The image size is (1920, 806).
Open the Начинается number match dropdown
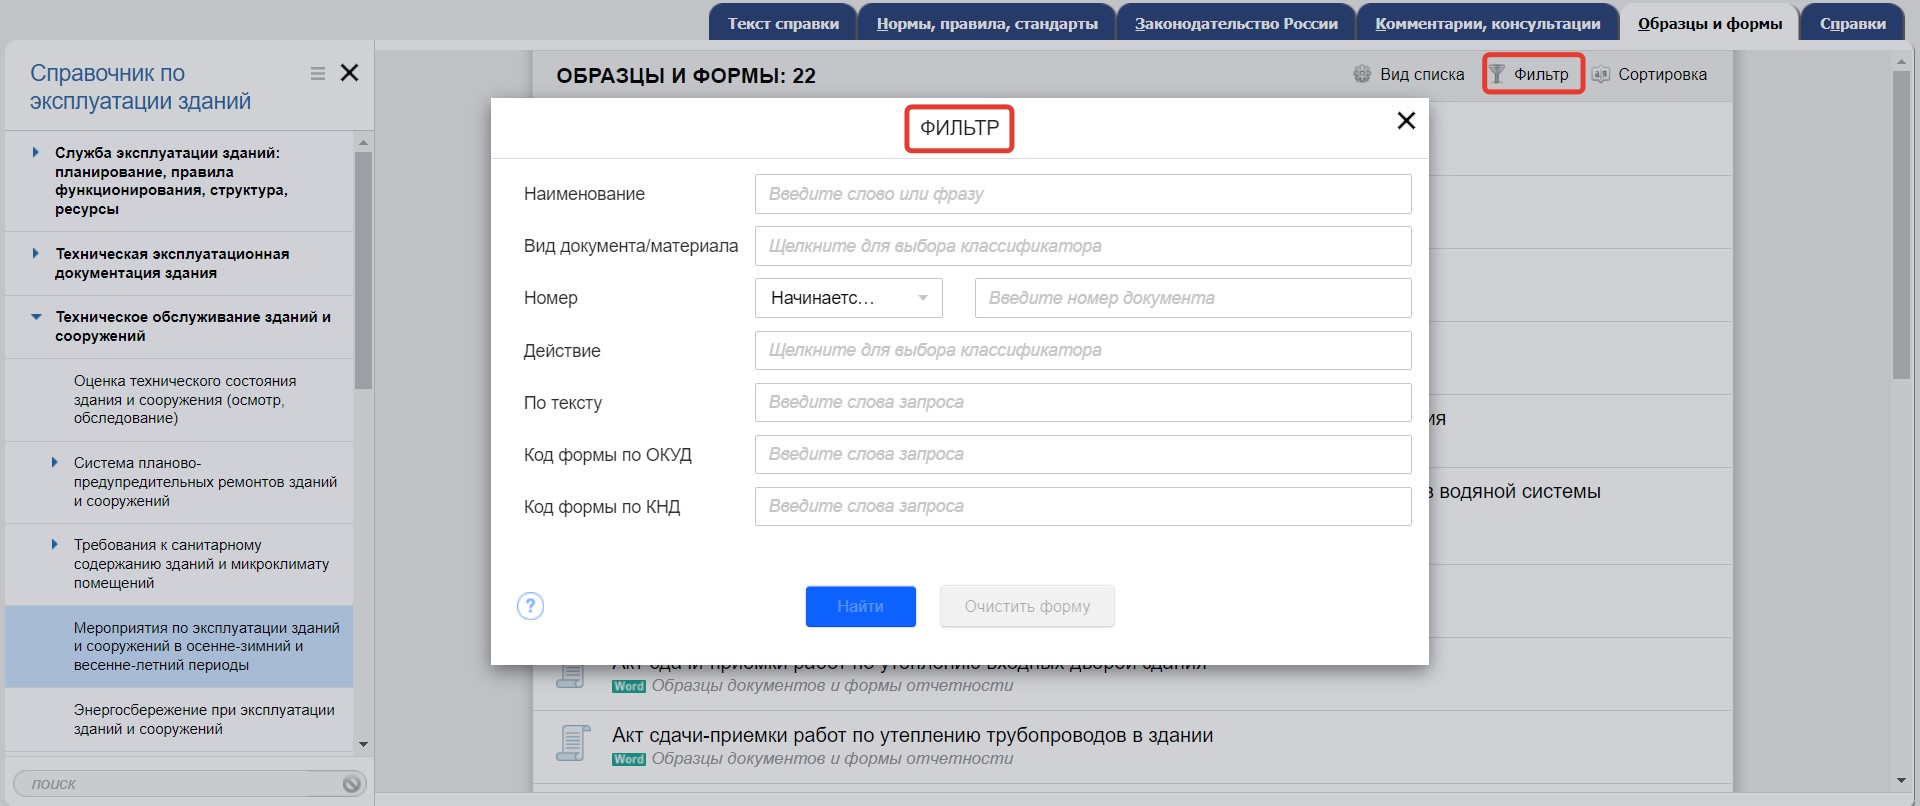point(849,298)
